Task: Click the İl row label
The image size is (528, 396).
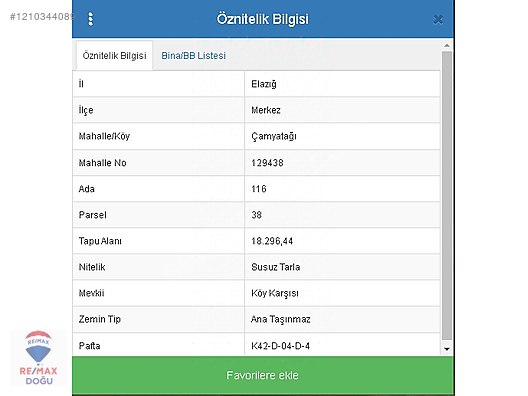Action: (x=81, y=84)
